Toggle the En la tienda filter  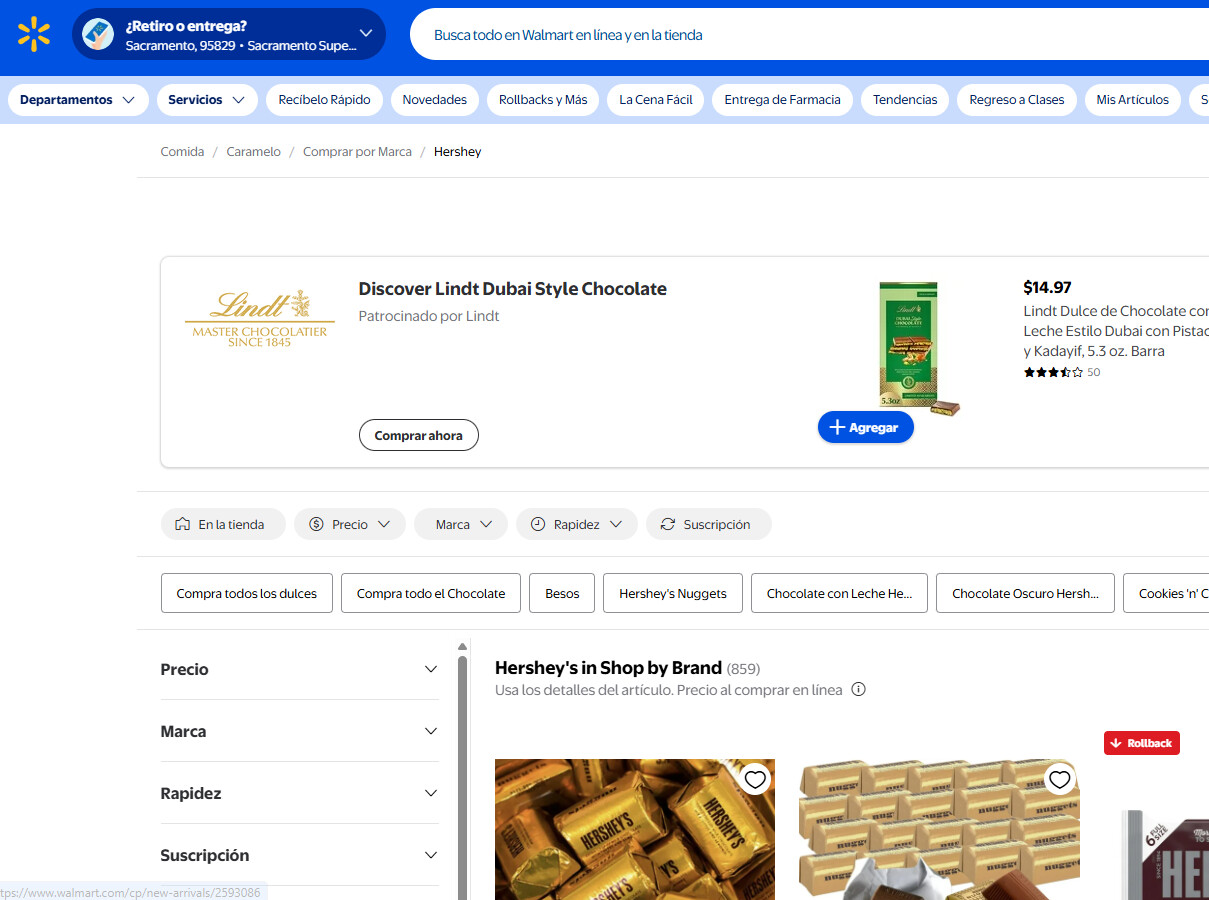pos(223,524)
